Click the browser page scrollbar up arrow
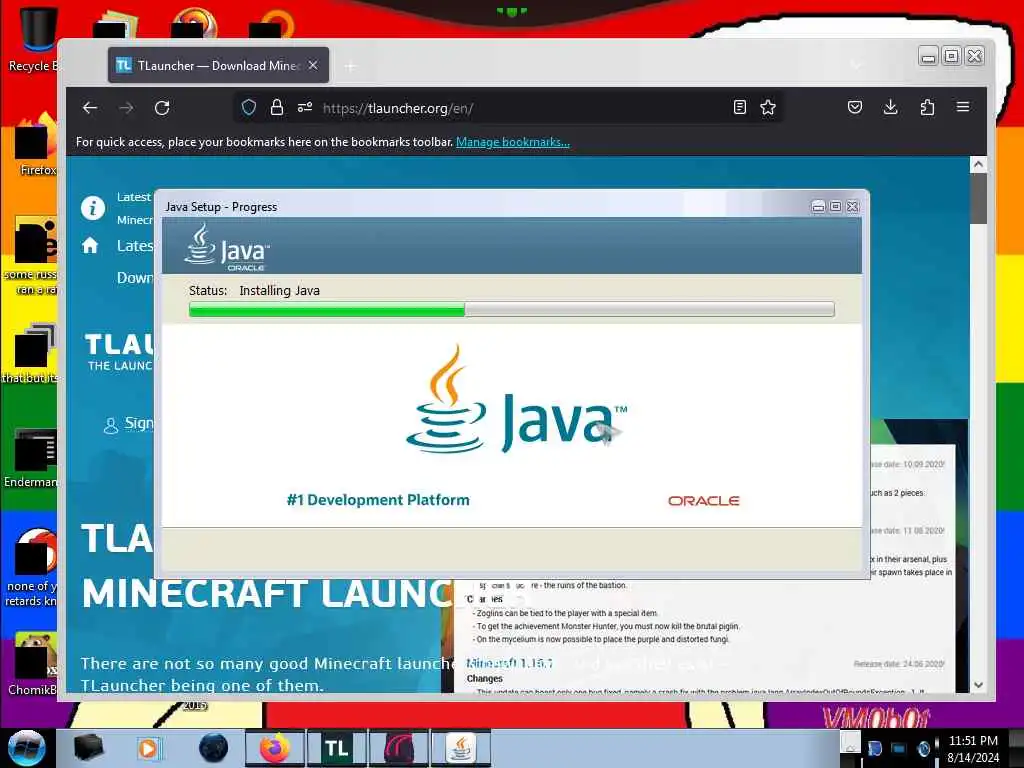 point(978,165)
